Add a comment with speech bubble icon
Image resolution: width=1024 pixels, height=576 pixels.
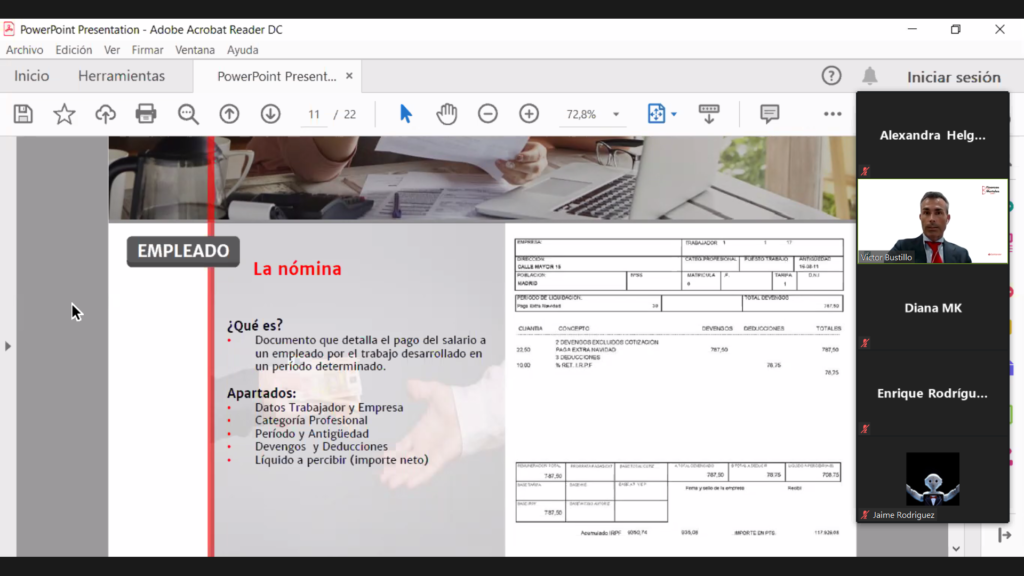tap(769, 114)
